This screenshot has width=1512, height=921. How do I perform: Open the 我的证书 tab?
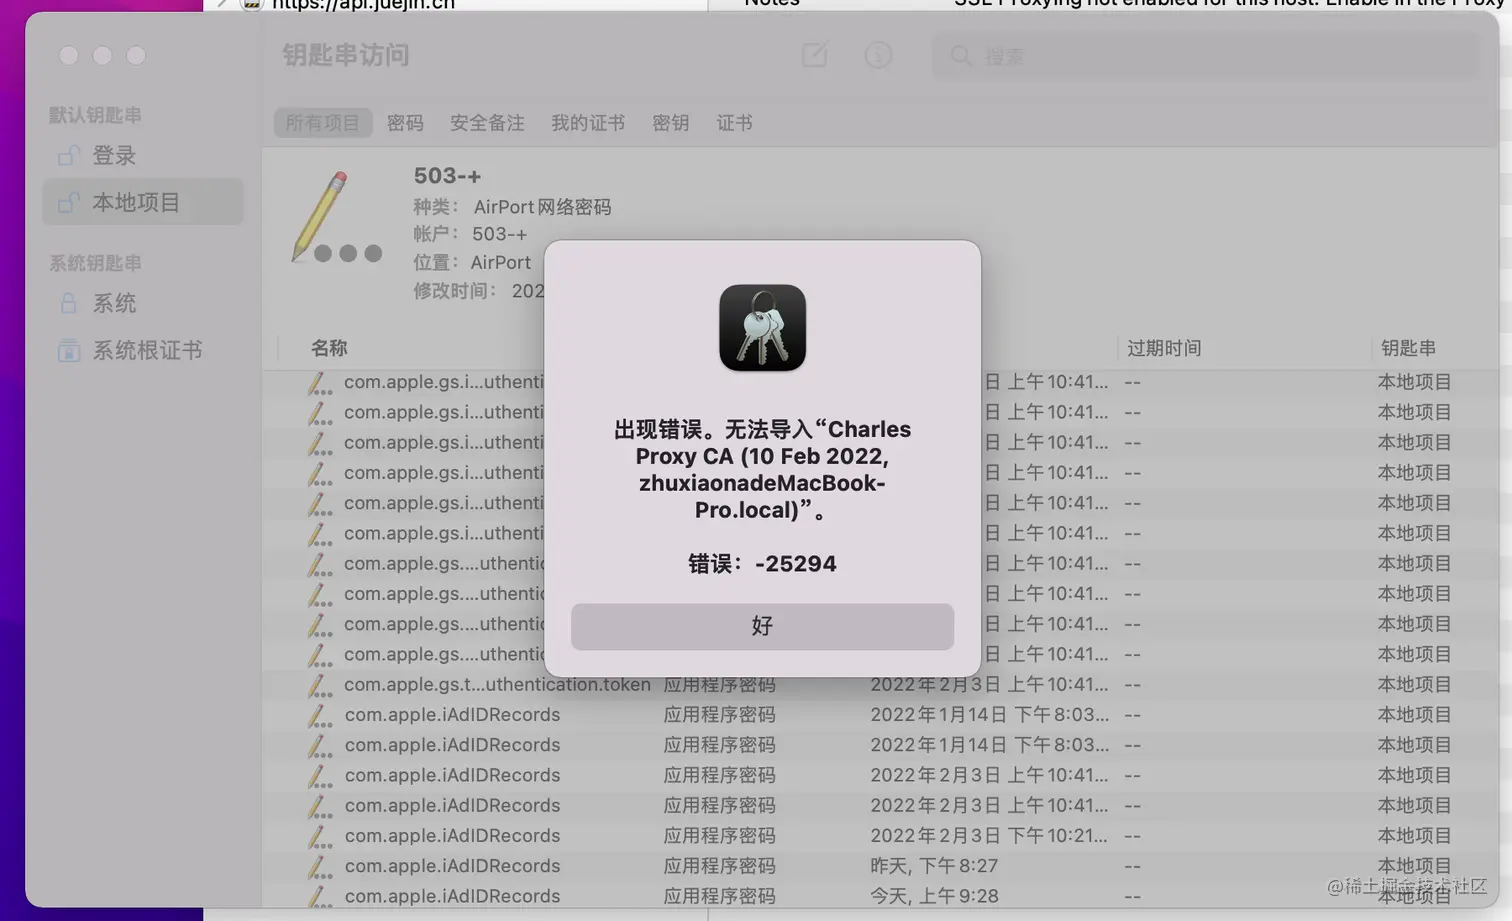point(588,123)
